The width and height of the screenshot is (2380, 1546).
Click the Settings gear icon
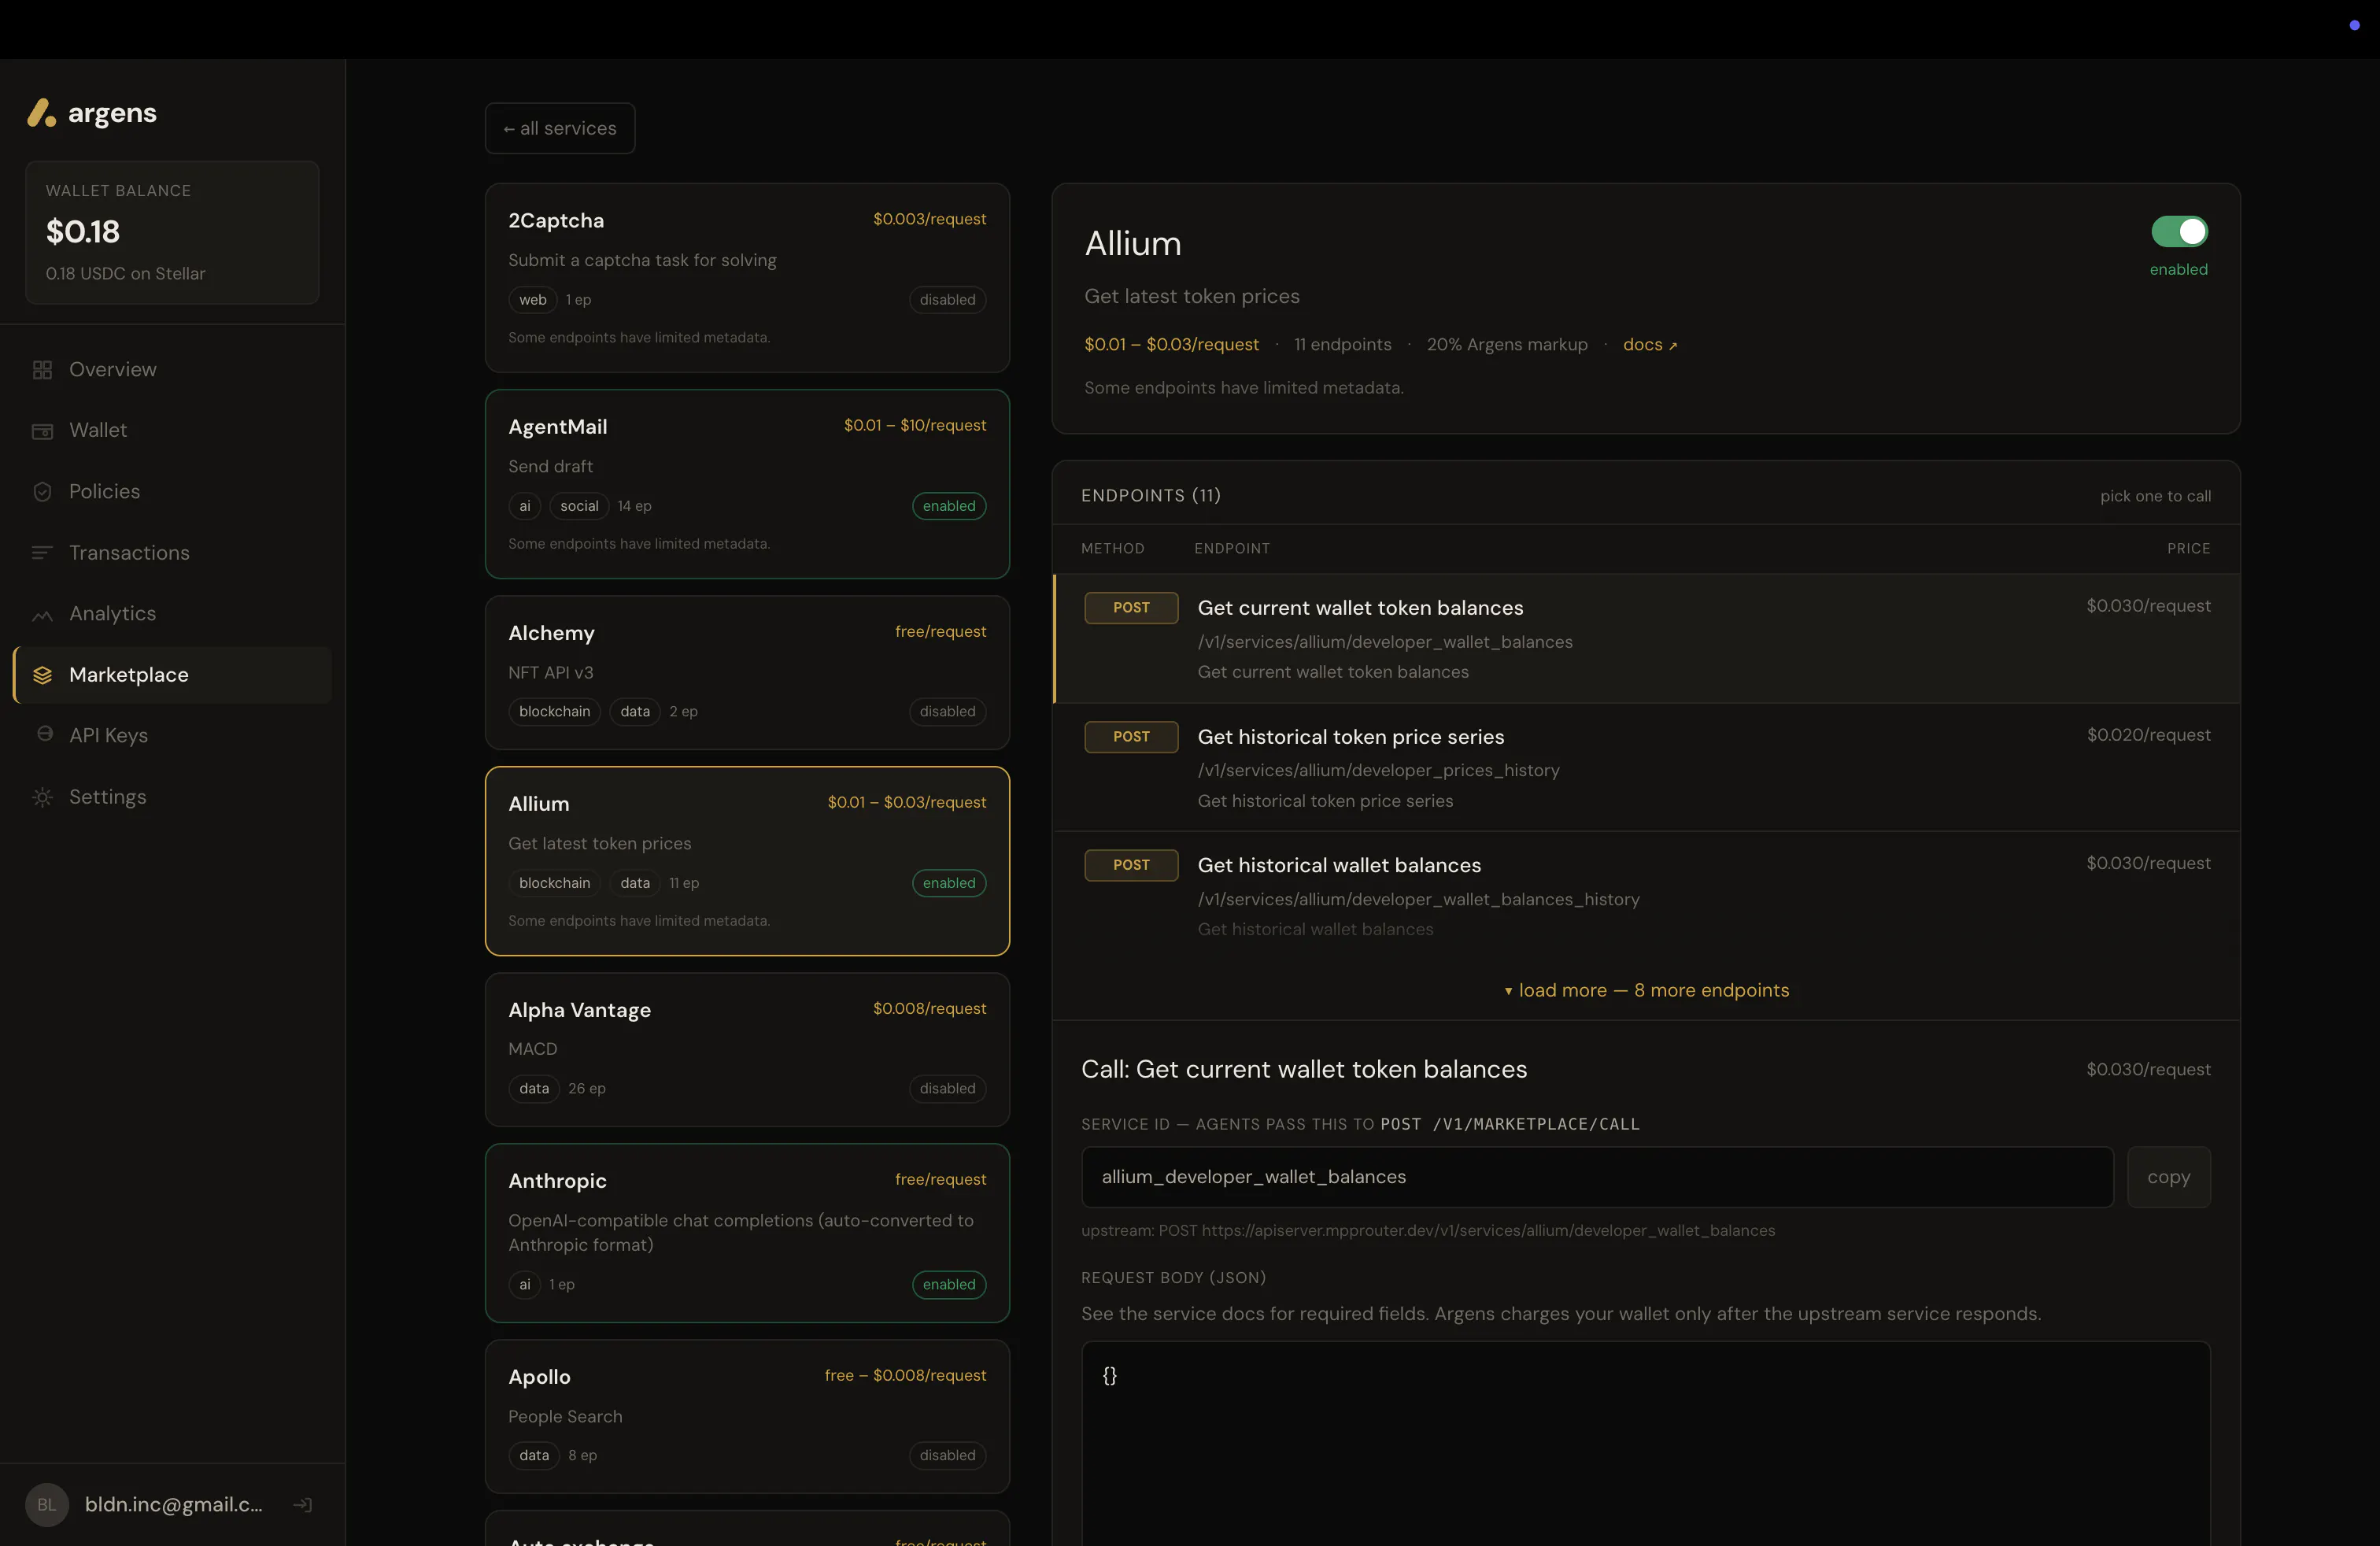point(42,797)
